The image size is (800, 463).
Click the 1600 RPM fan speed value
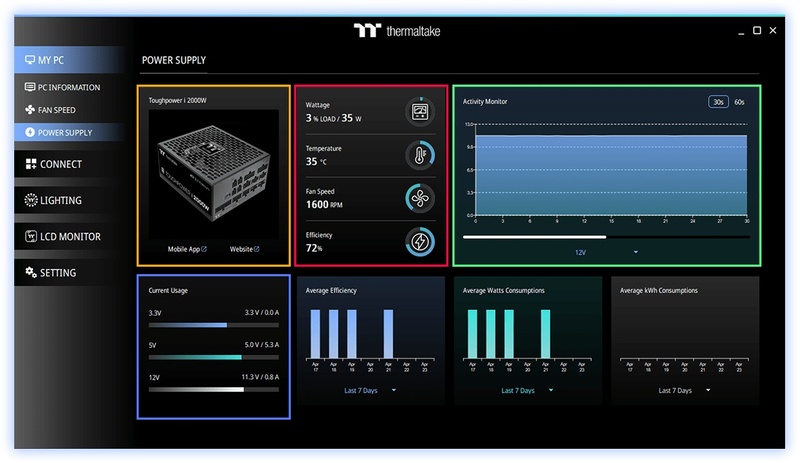(324, 204)
